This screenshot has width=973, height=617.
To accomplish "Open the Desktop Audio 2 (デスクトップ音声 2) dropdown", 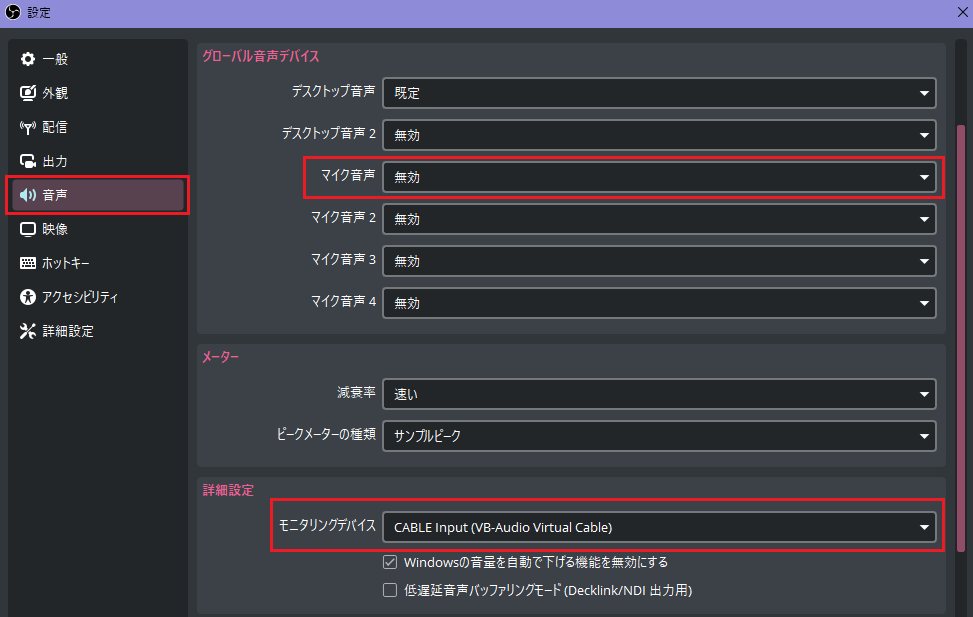I will [x=658, y=135].
